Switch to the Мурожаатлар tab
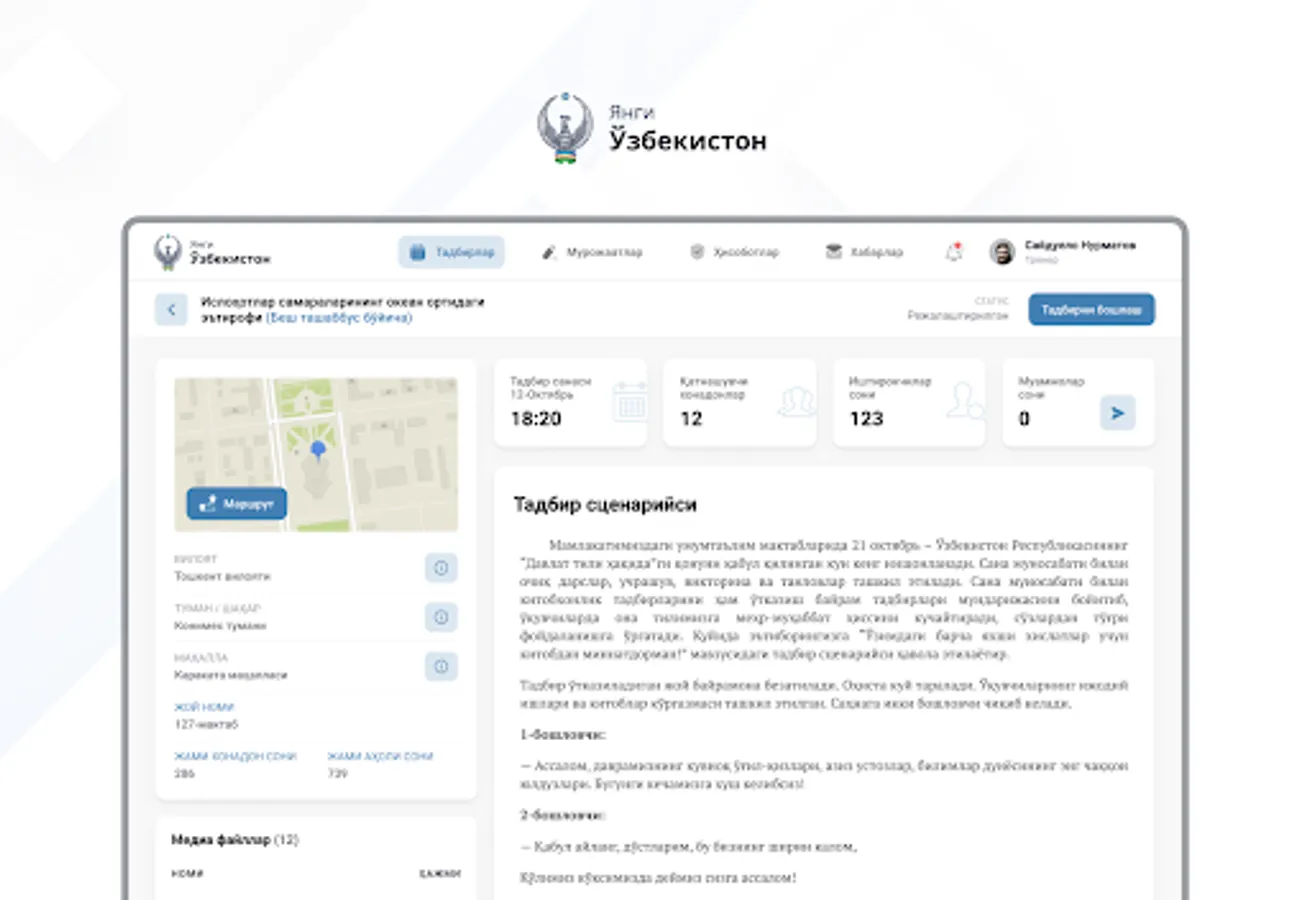 (x=592, y=252)
